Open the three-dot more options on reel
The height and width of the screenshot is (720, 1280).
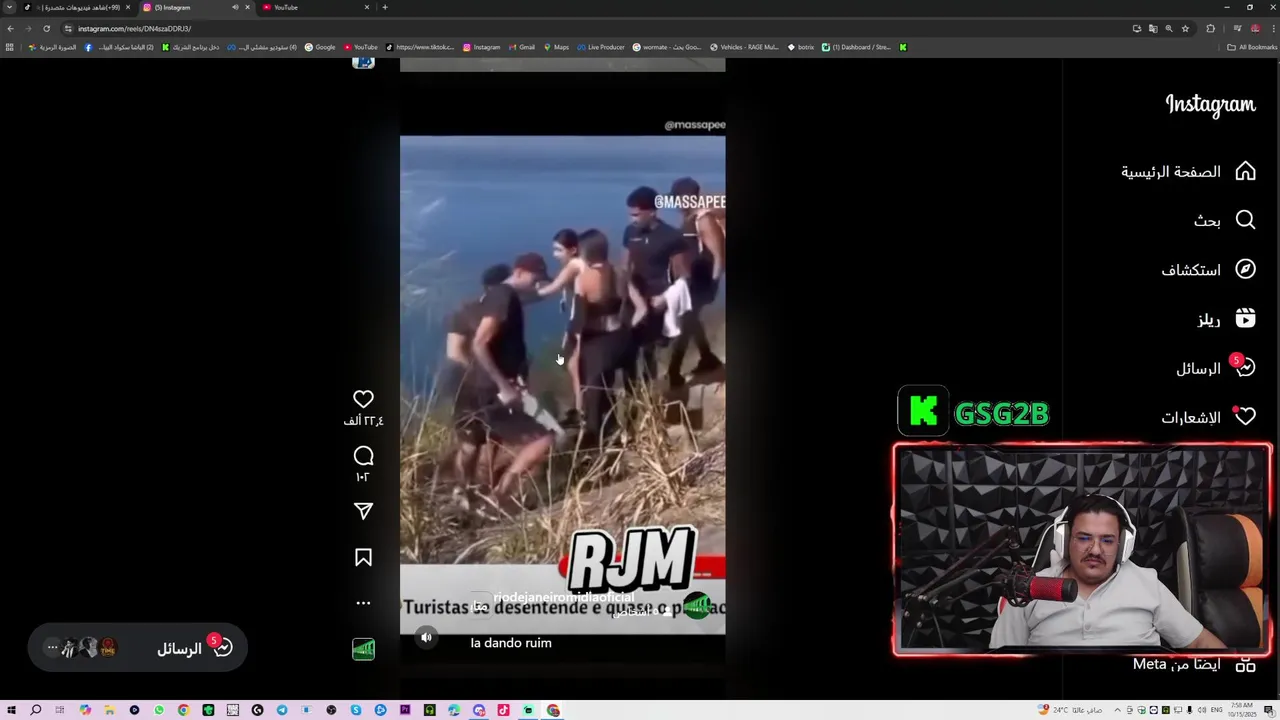click(363, 603)
